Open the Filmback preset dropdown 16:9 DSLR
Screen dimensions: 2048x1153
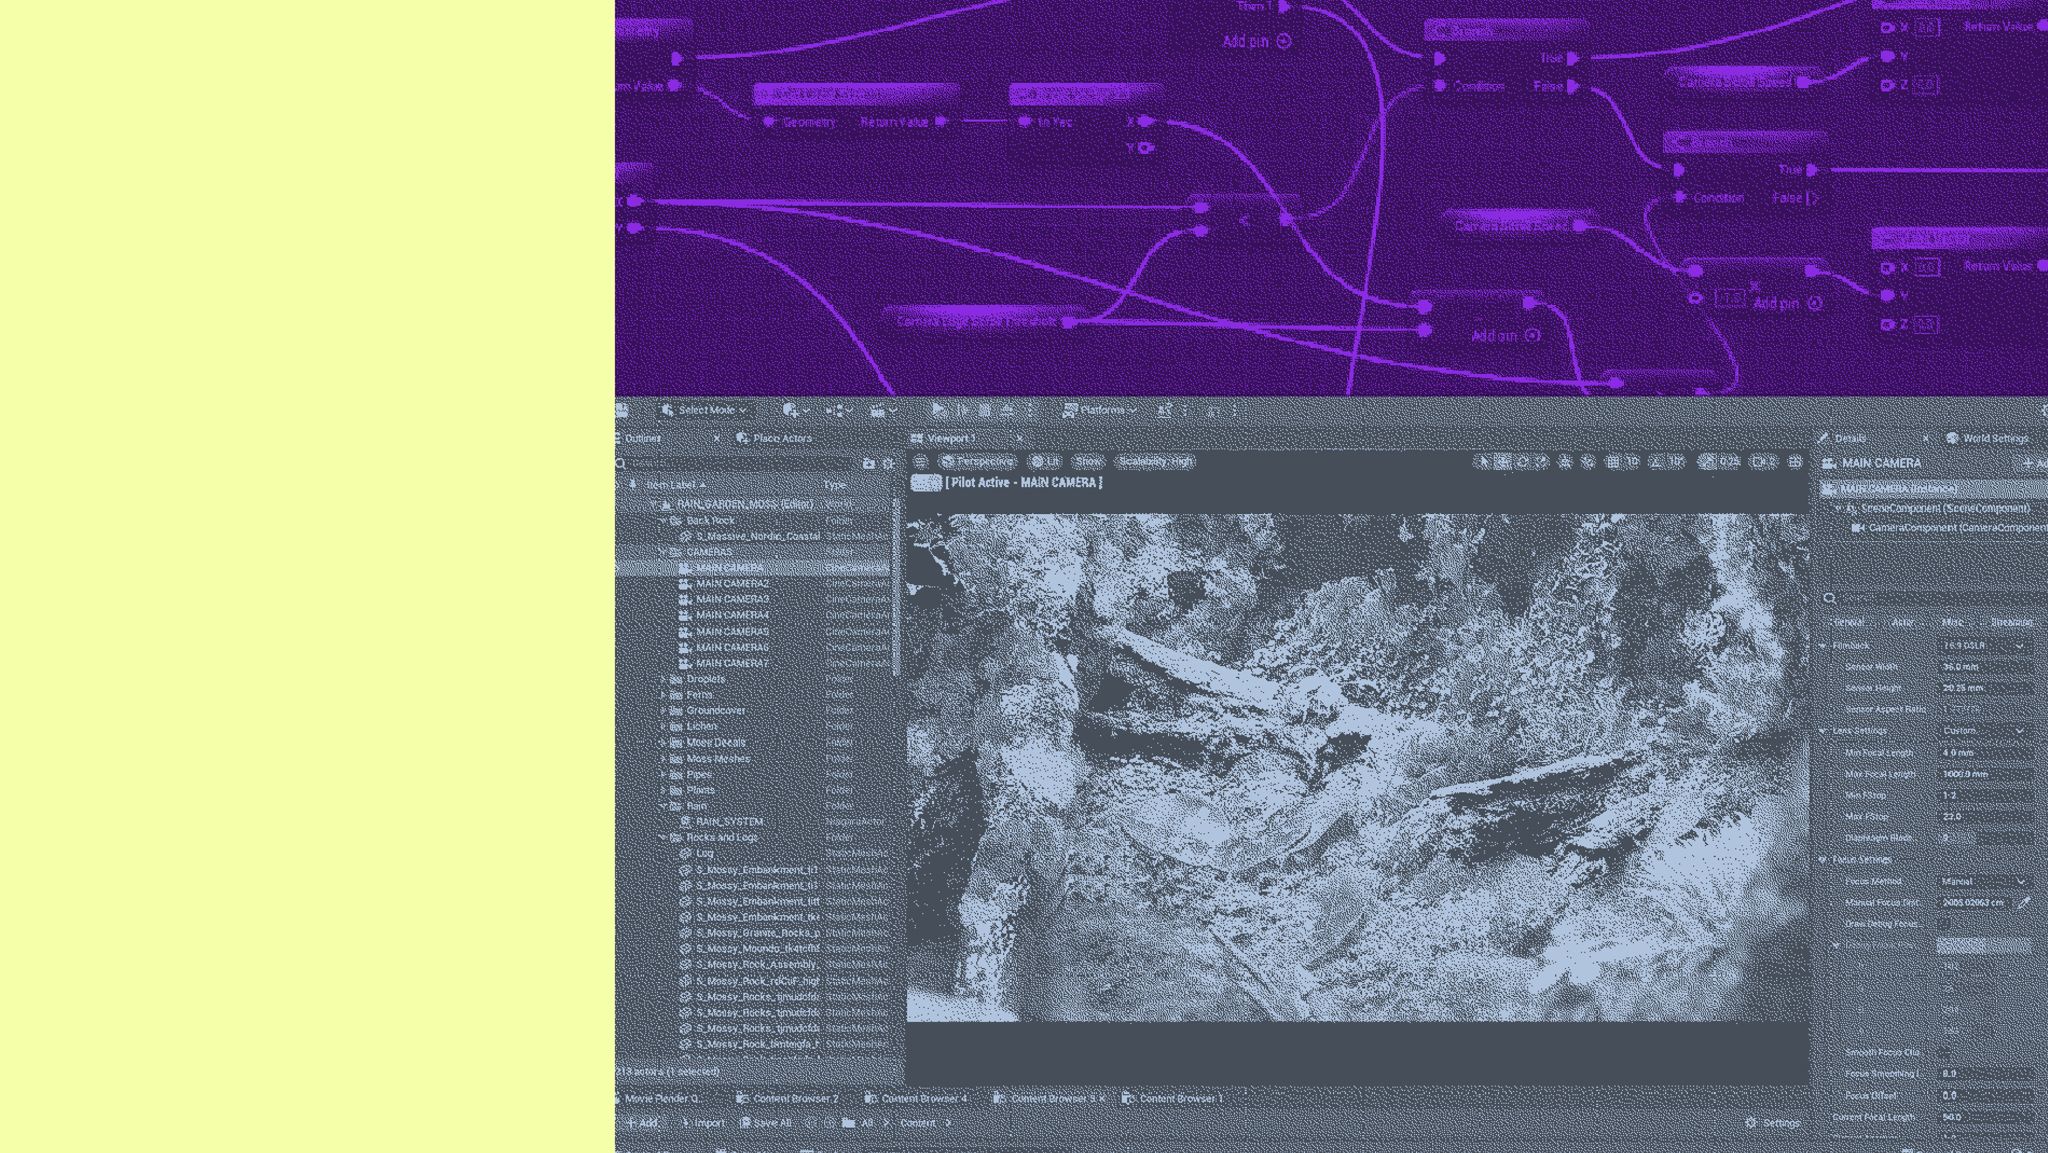tap(1983, 646)
